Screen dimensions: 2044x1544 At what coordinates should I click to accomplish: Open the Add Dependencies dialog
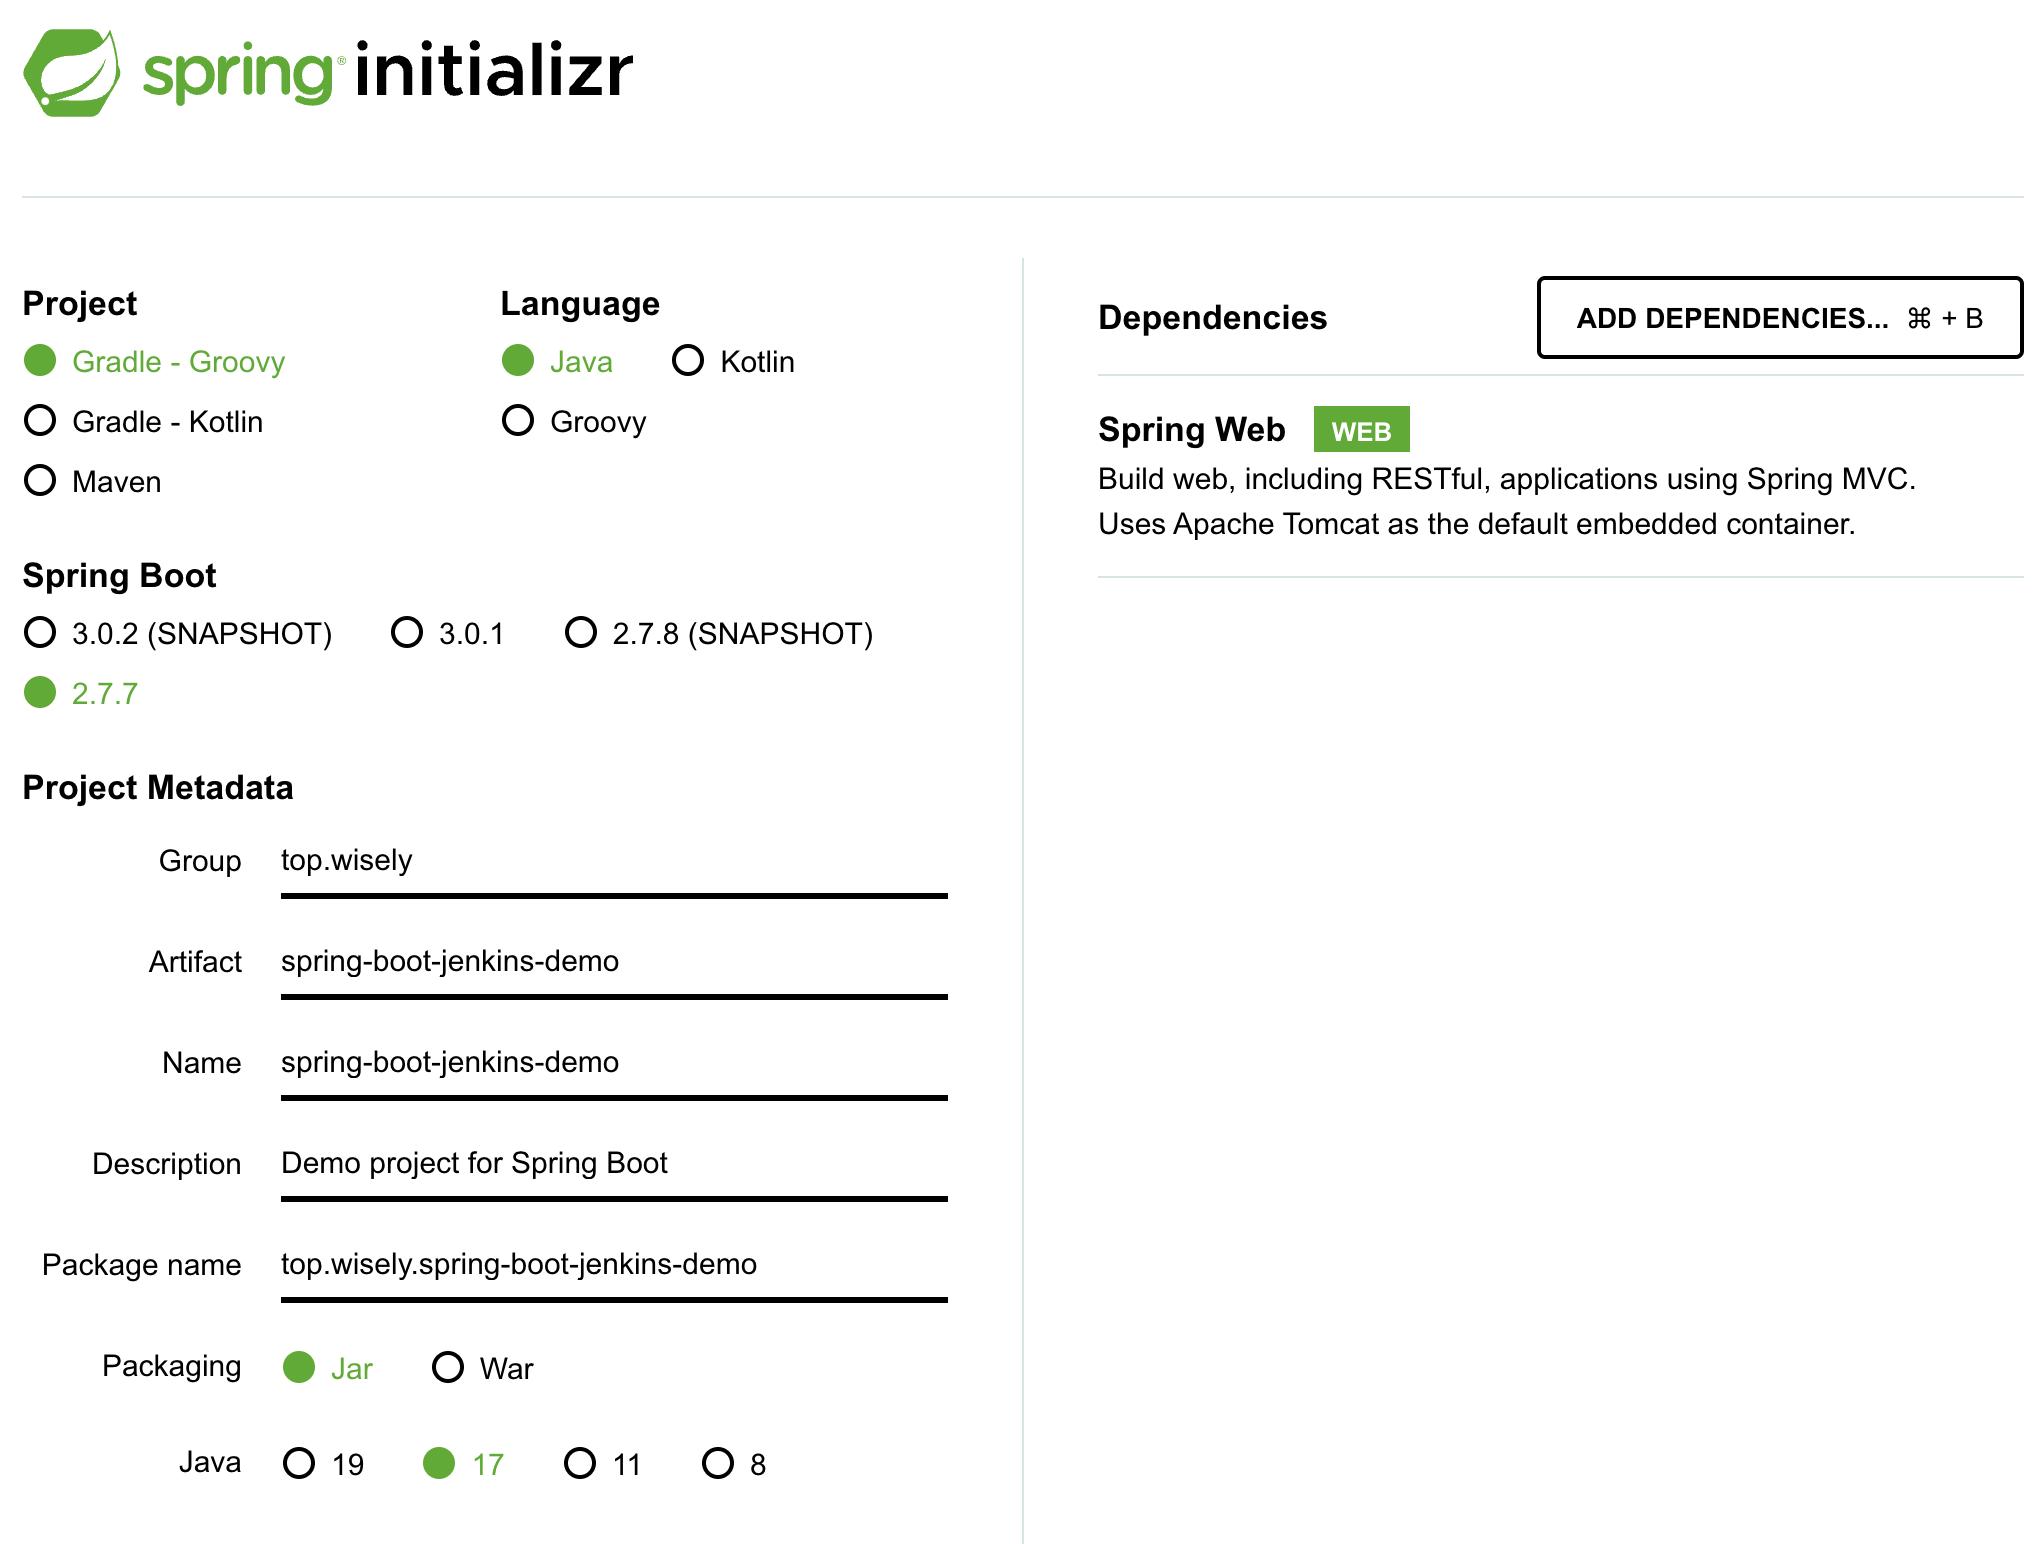1779,318
